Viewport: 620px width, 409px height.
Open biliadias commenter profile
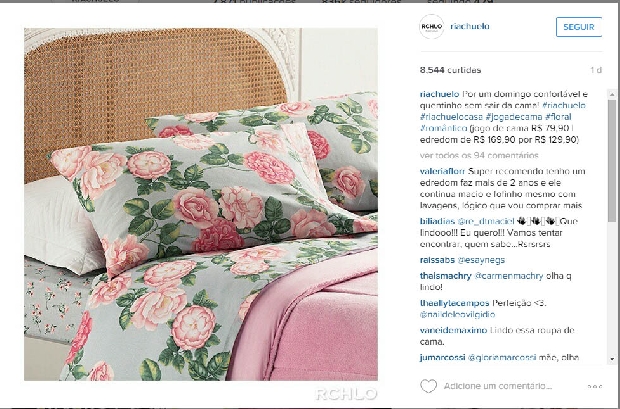tap(437, 221)
